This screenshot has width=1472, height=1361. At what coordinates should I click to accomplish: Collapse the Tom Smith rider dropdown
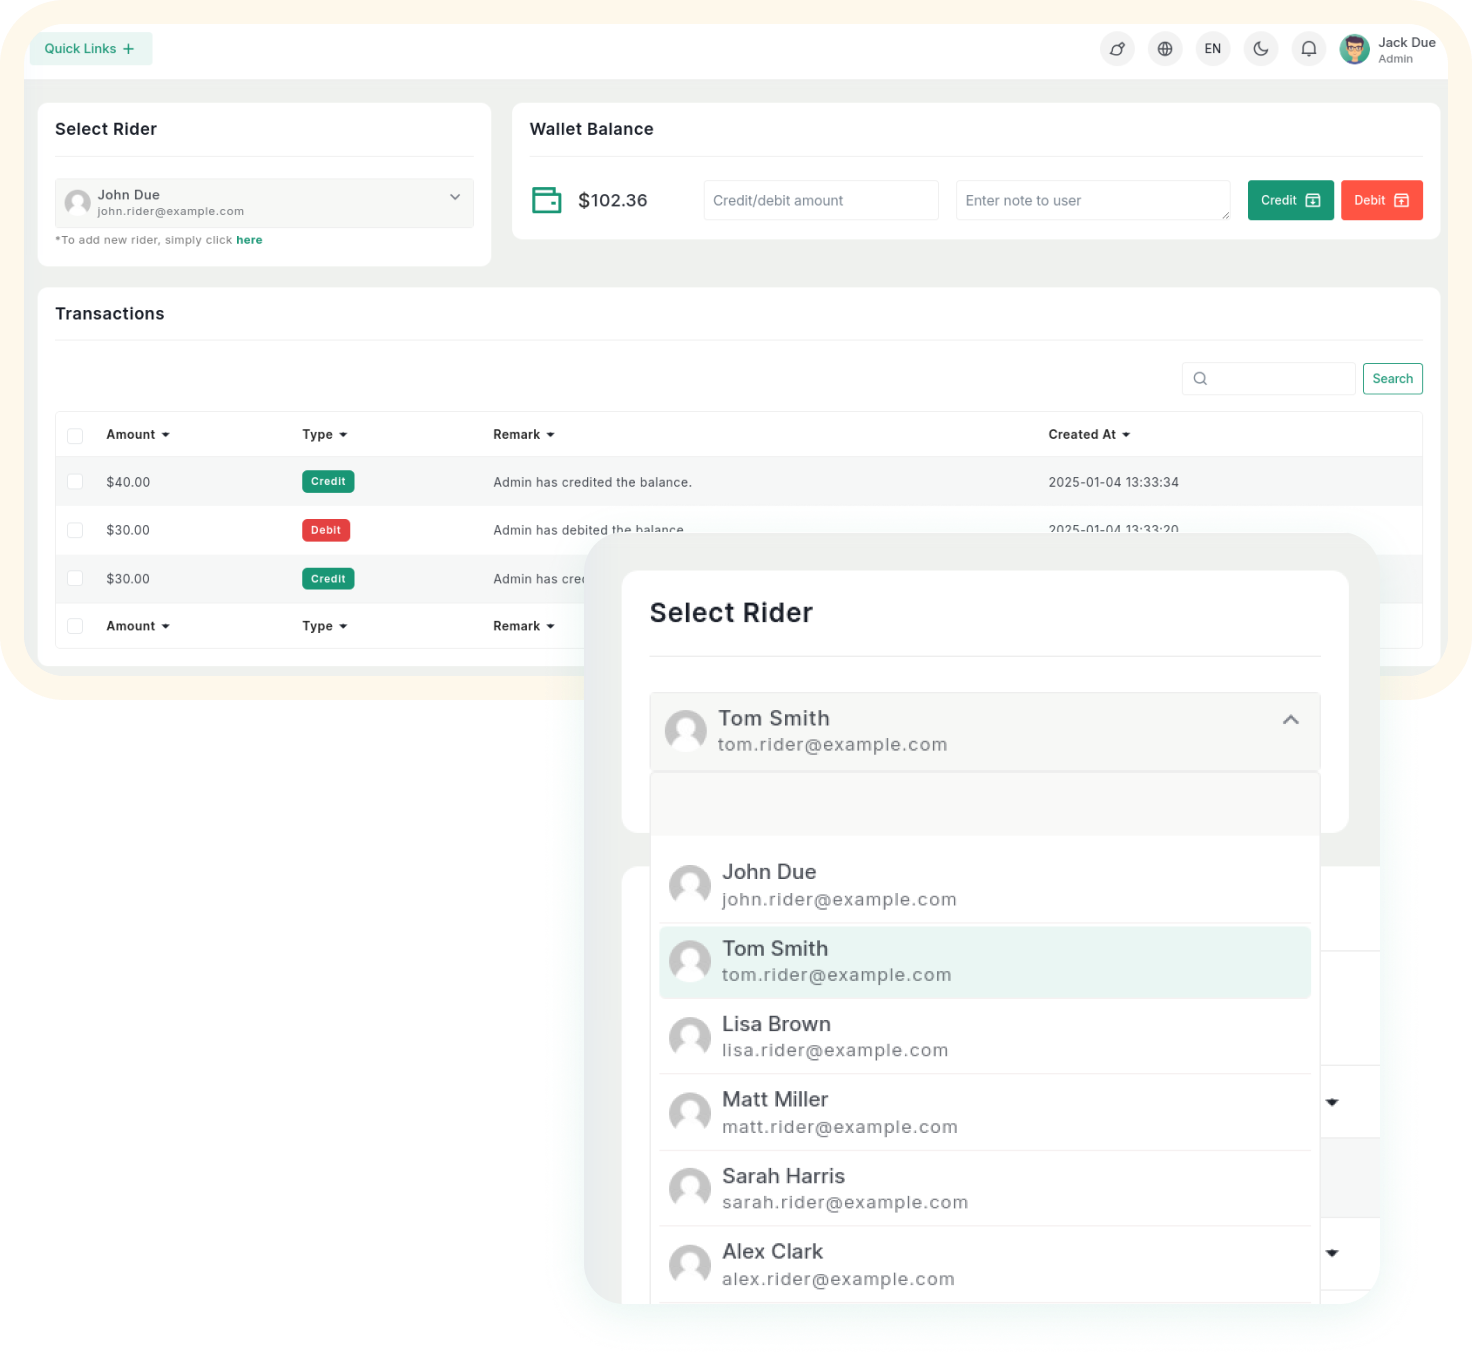(1290, 720)
